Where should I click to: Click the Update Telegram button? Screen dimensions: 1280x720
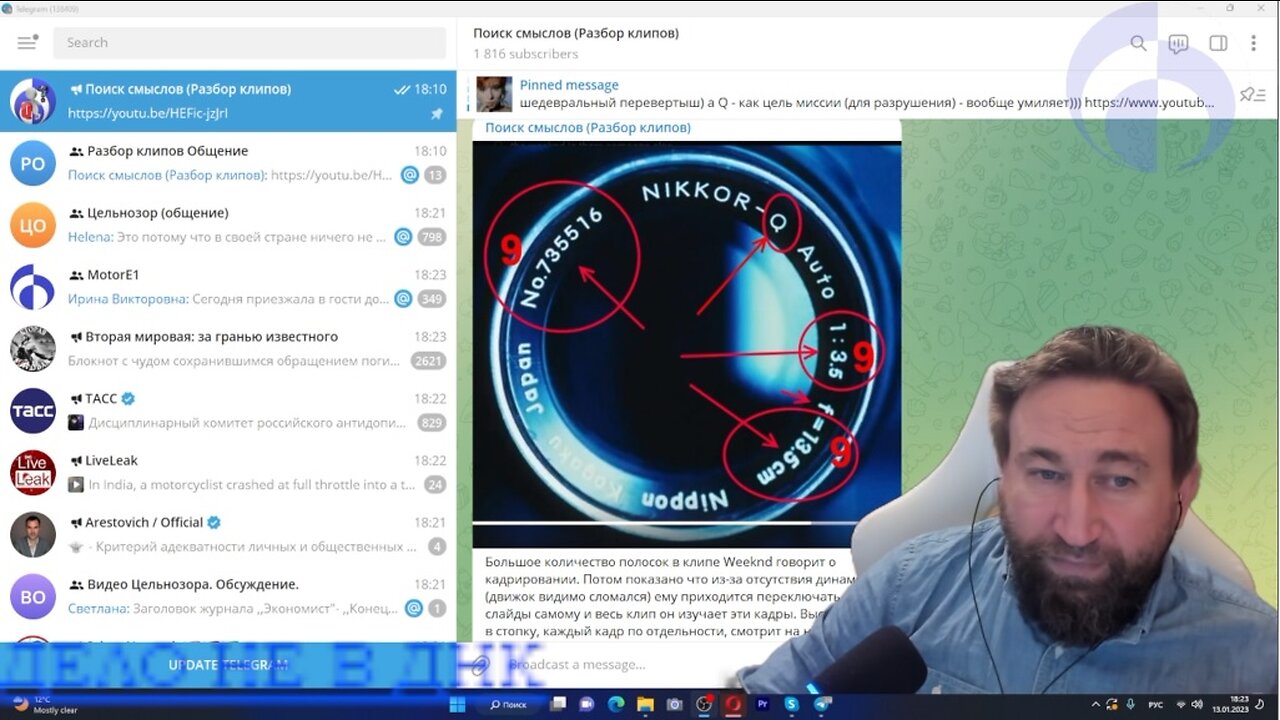click(x=228, y=665)
